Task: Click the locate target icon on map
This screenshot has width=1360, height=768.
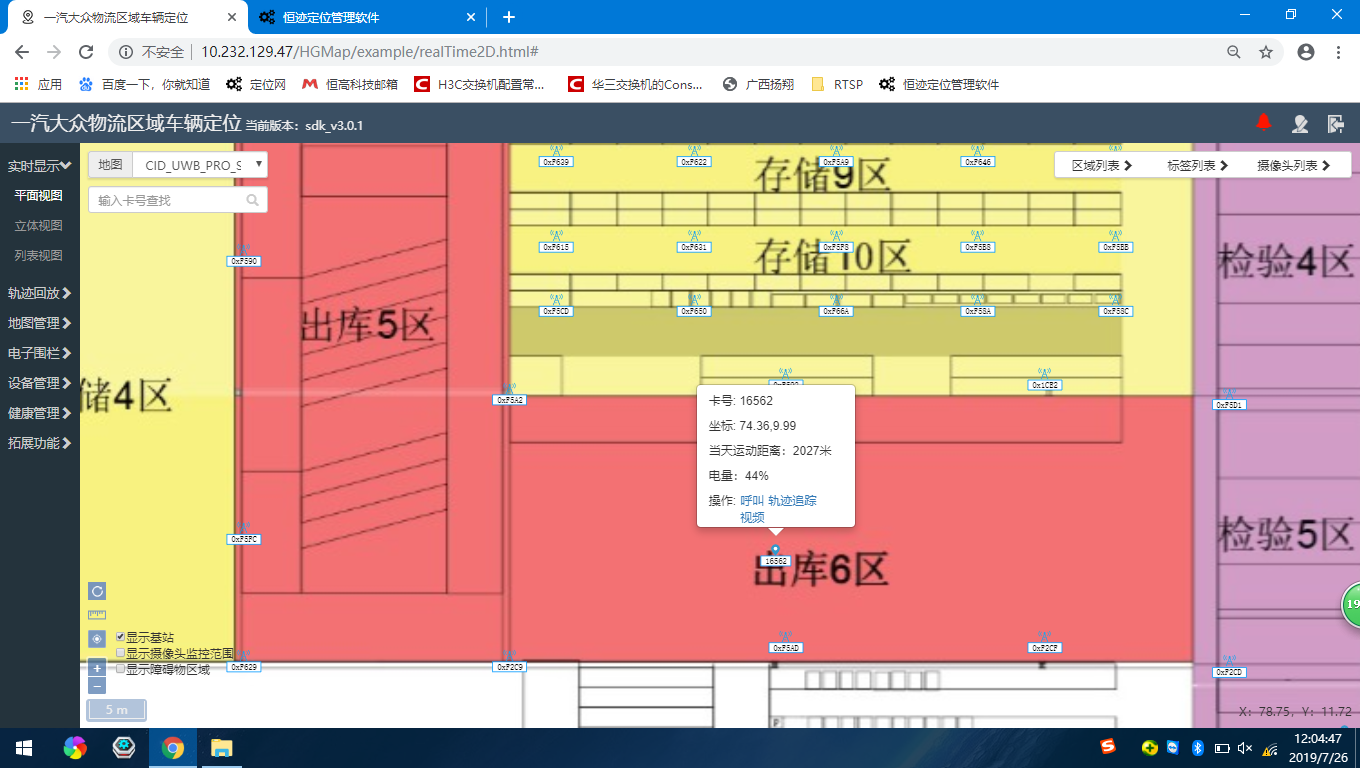Action: click(97, 638)
